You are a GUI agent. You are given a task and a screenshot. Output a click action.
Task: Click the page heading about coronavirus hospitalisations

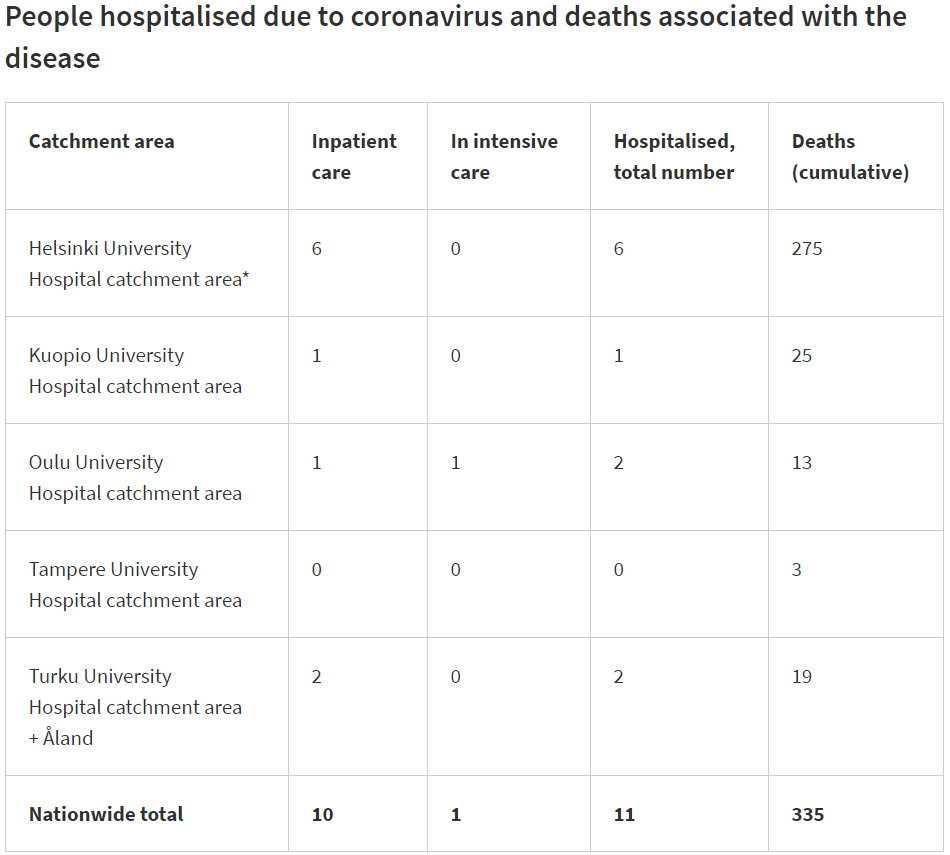[455, 37]
